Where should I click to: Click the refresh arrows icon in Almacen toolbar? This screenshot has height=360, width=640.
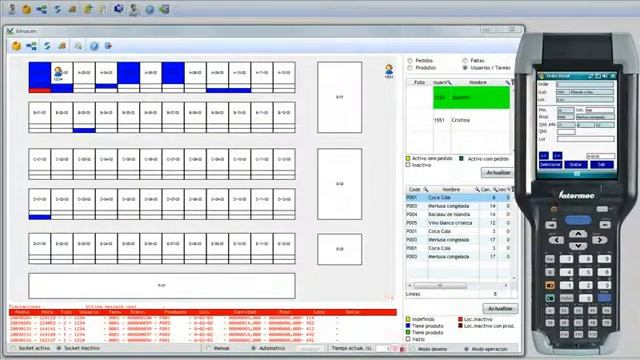coord(47,46)
